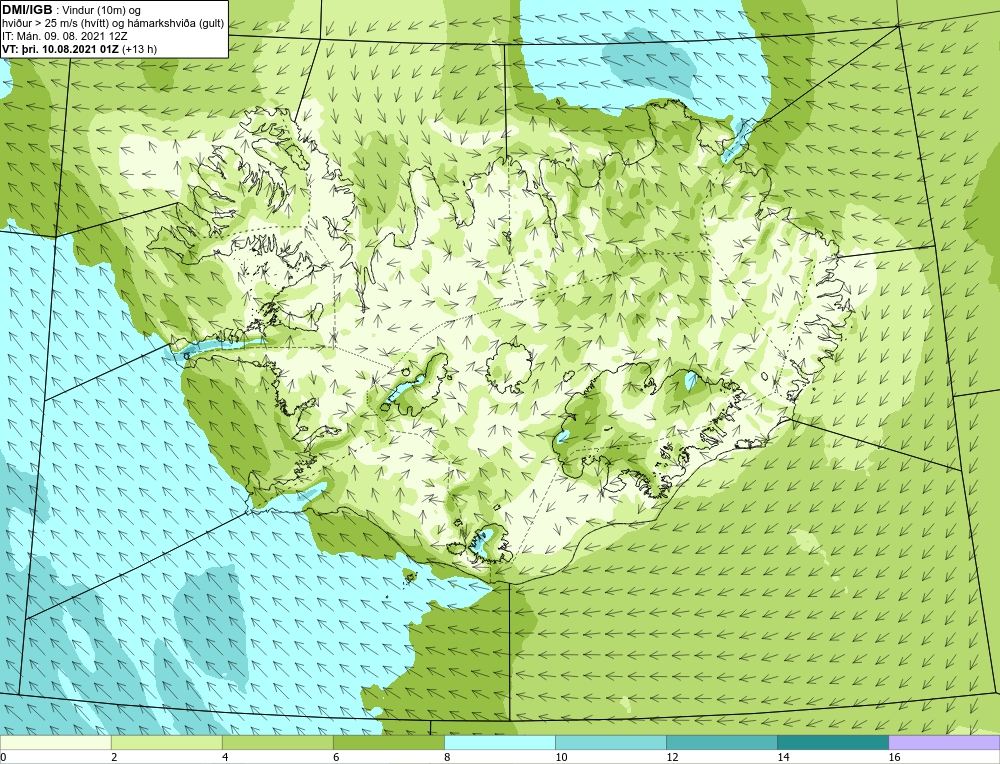Click the 0–2 m/s pale yellow legend swatch
The height and width of the screenshot is (764, 1000).
click(56, 743)
